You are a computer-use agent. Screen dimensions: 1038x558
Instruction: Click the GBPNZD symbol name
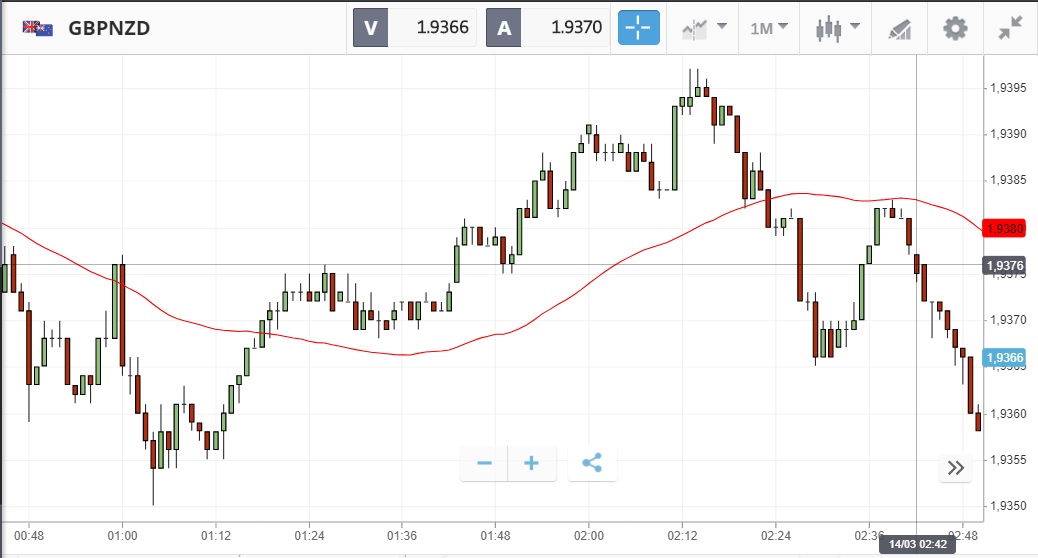[x=109, y=28]
